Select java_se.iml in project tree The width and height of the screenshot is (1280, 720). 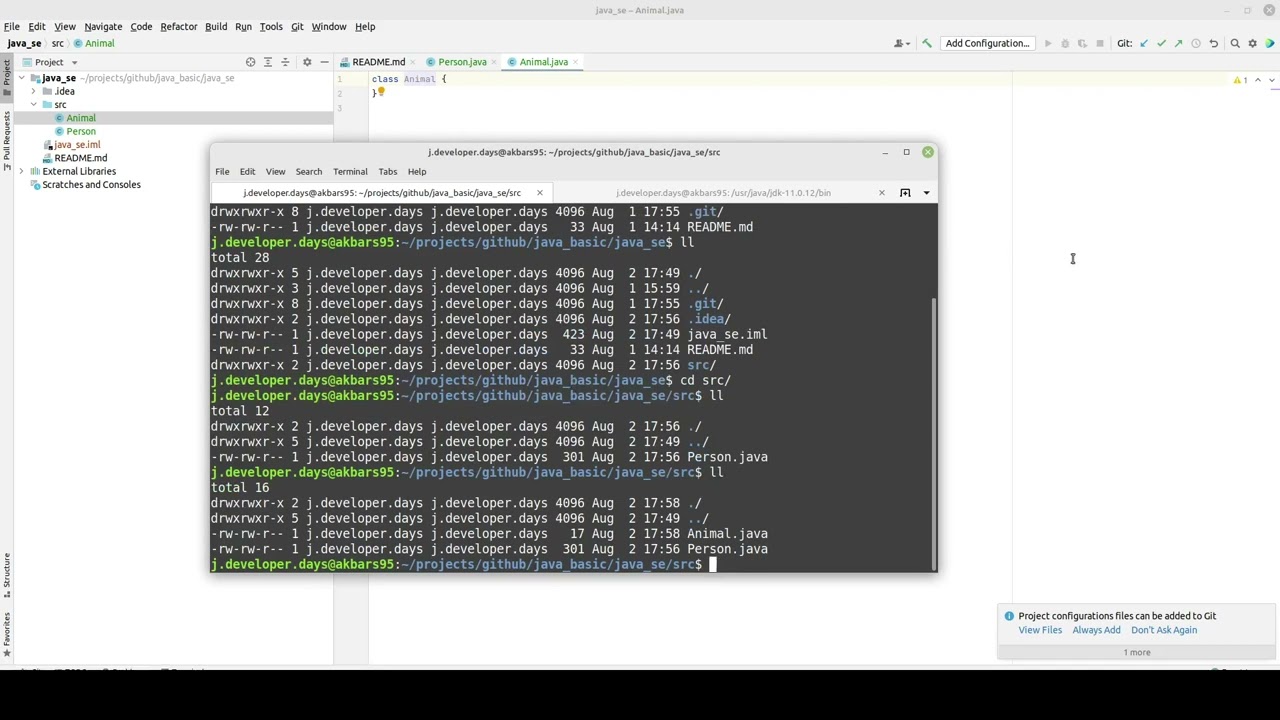[77, 145]
